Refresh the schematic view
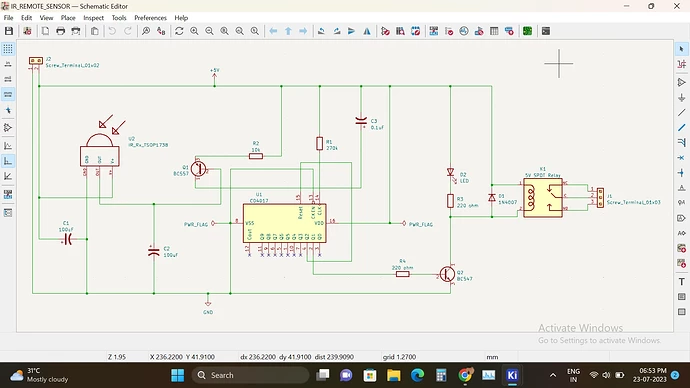690x388 pixels. pyautogui.click(x=179, y=31)
